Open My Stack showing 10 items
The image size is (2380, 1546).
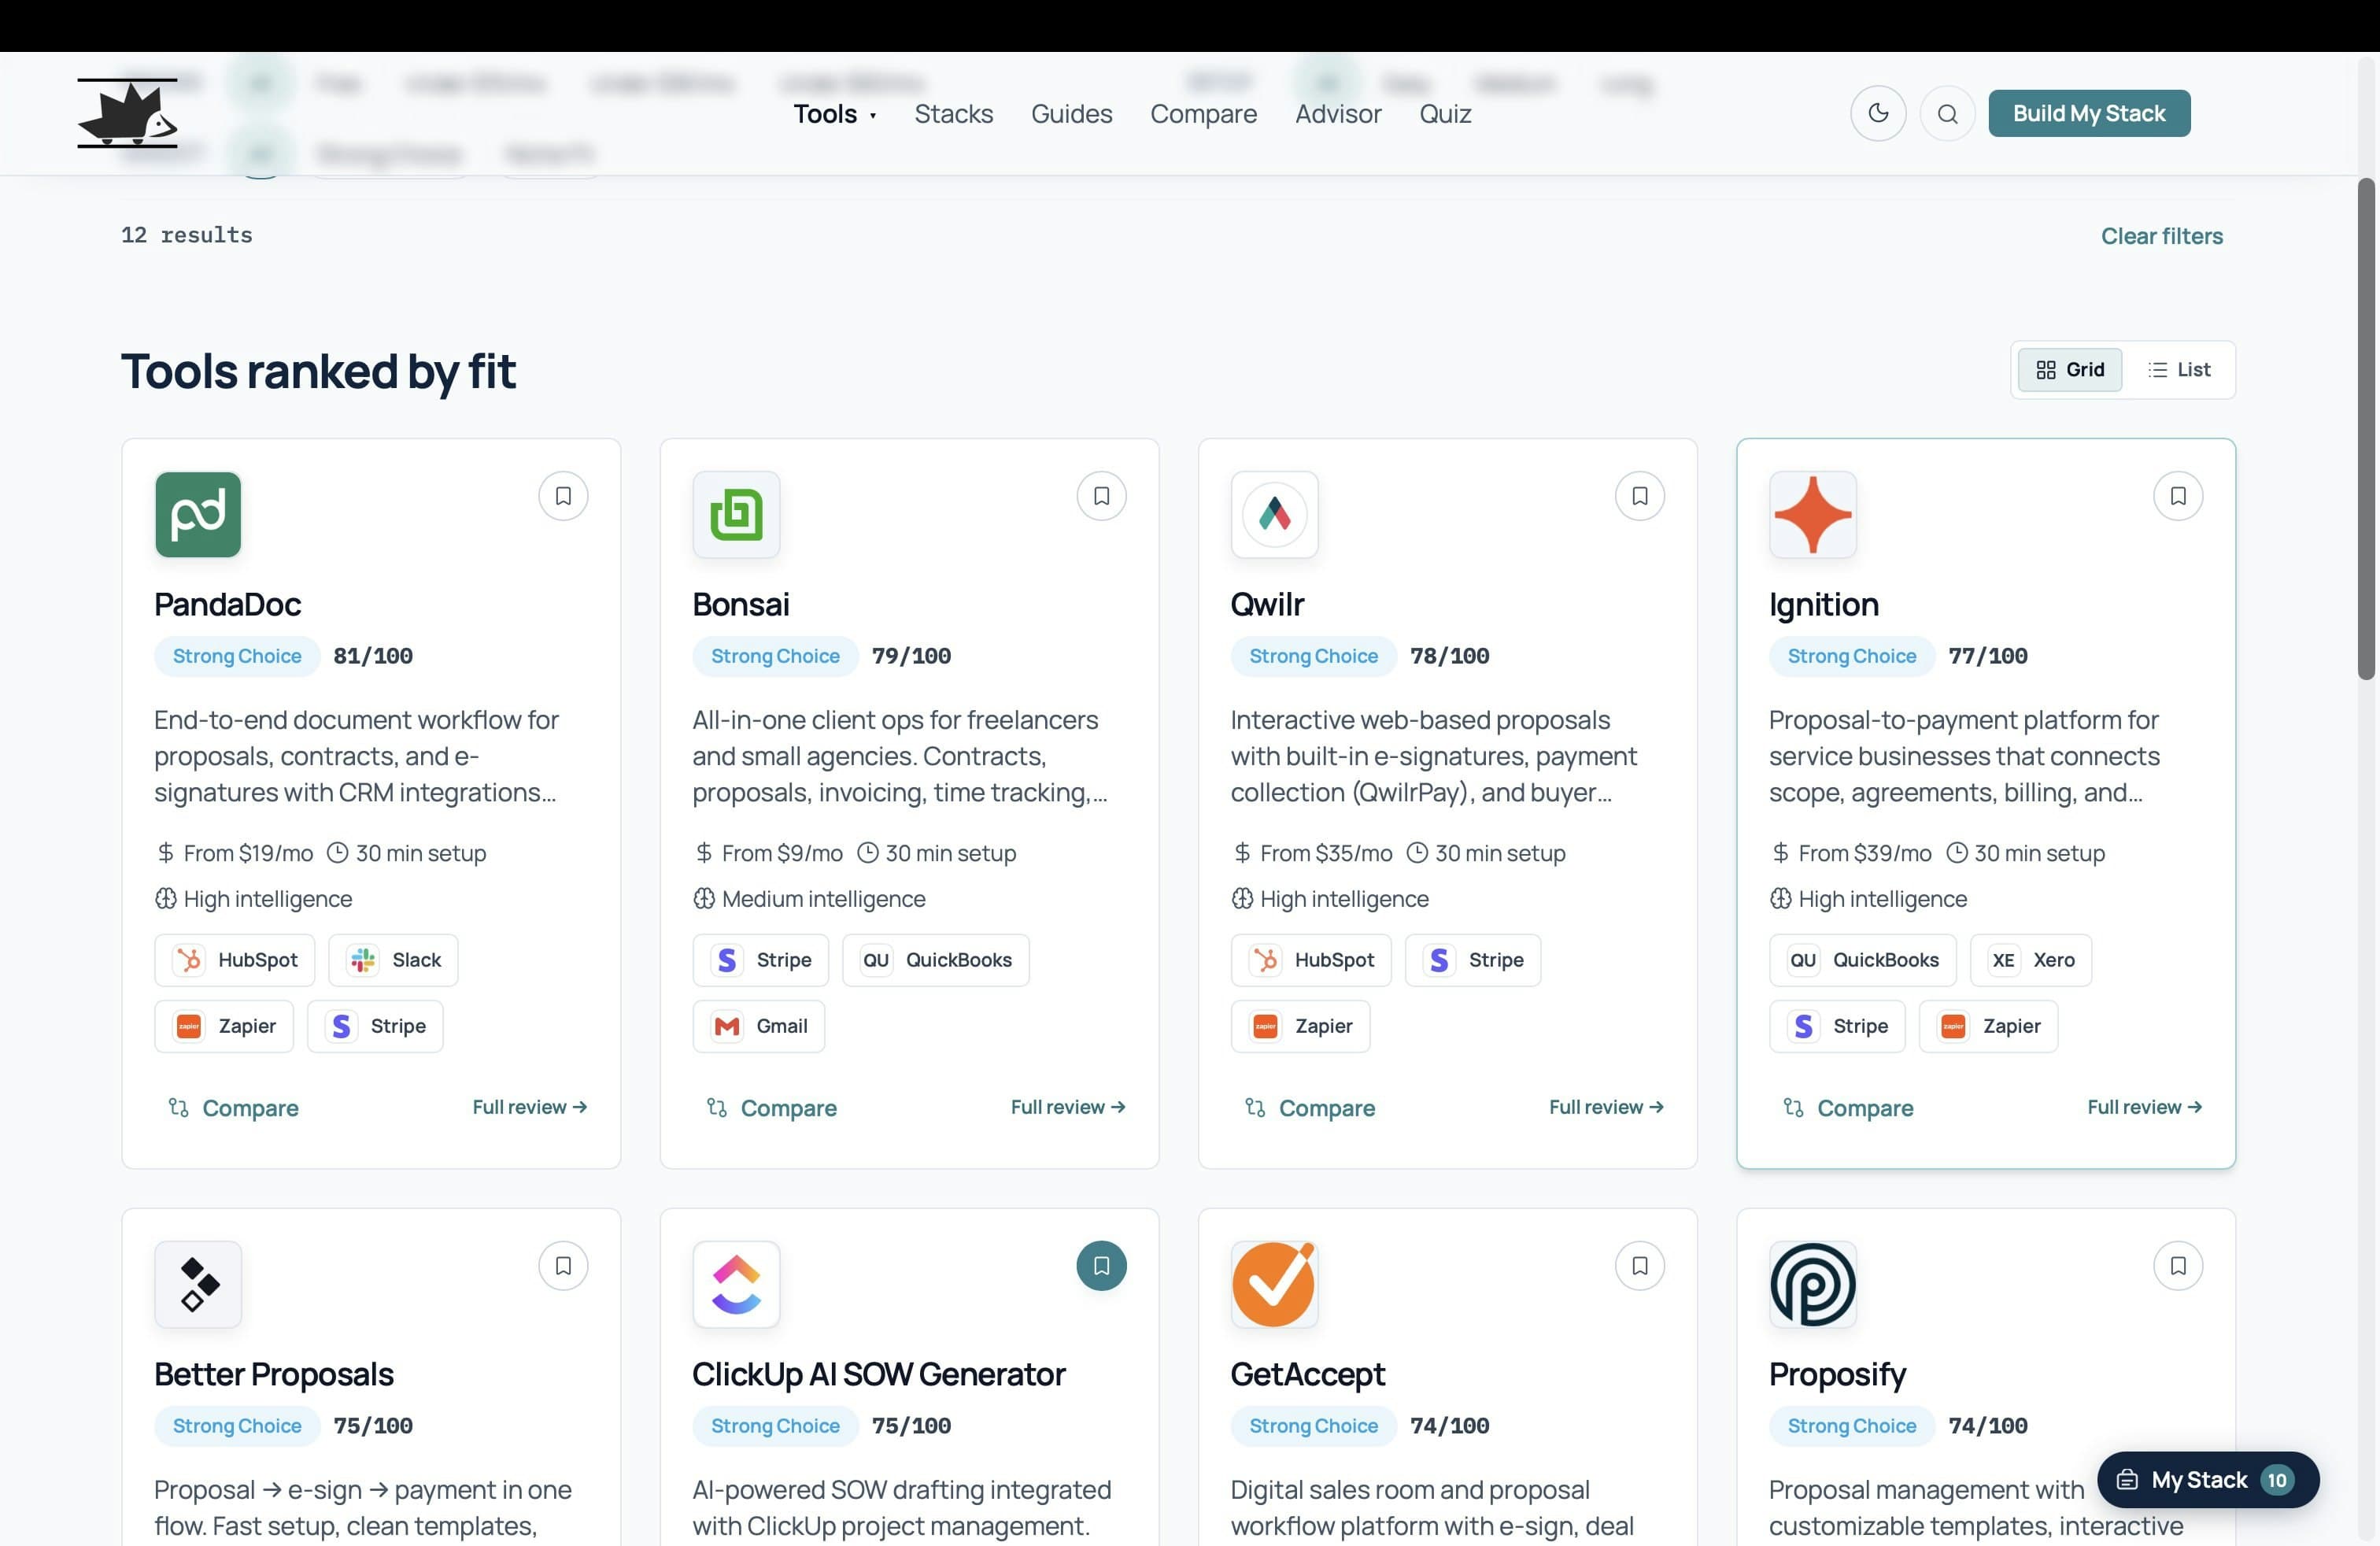[2206, 1480]
